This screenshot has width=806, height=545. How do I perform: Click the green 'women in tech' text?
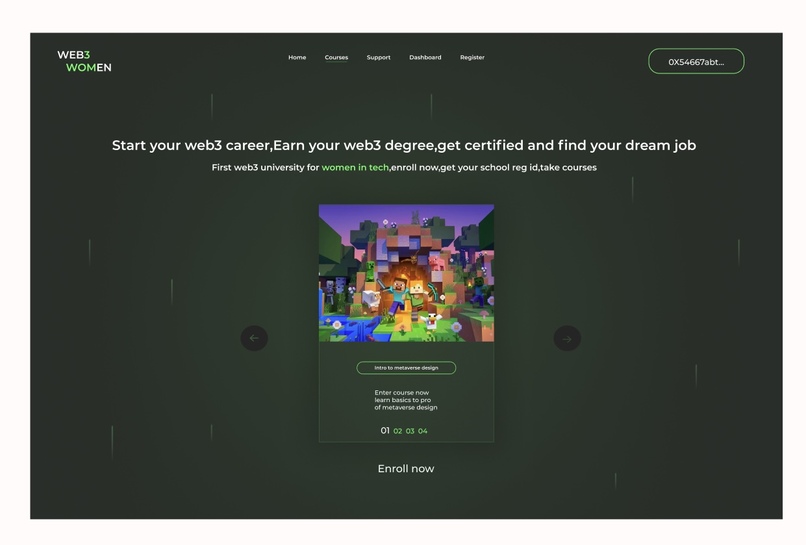tap(355, 168)
